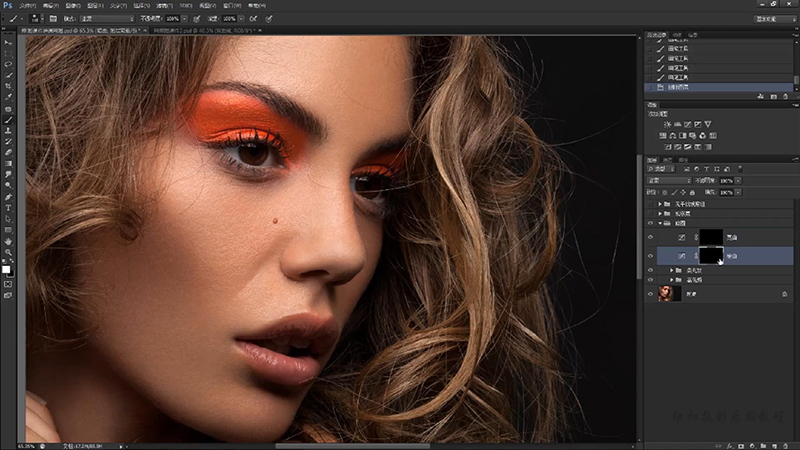
Task: Collapse the open layer group
Action: click(x=660, y=223)
